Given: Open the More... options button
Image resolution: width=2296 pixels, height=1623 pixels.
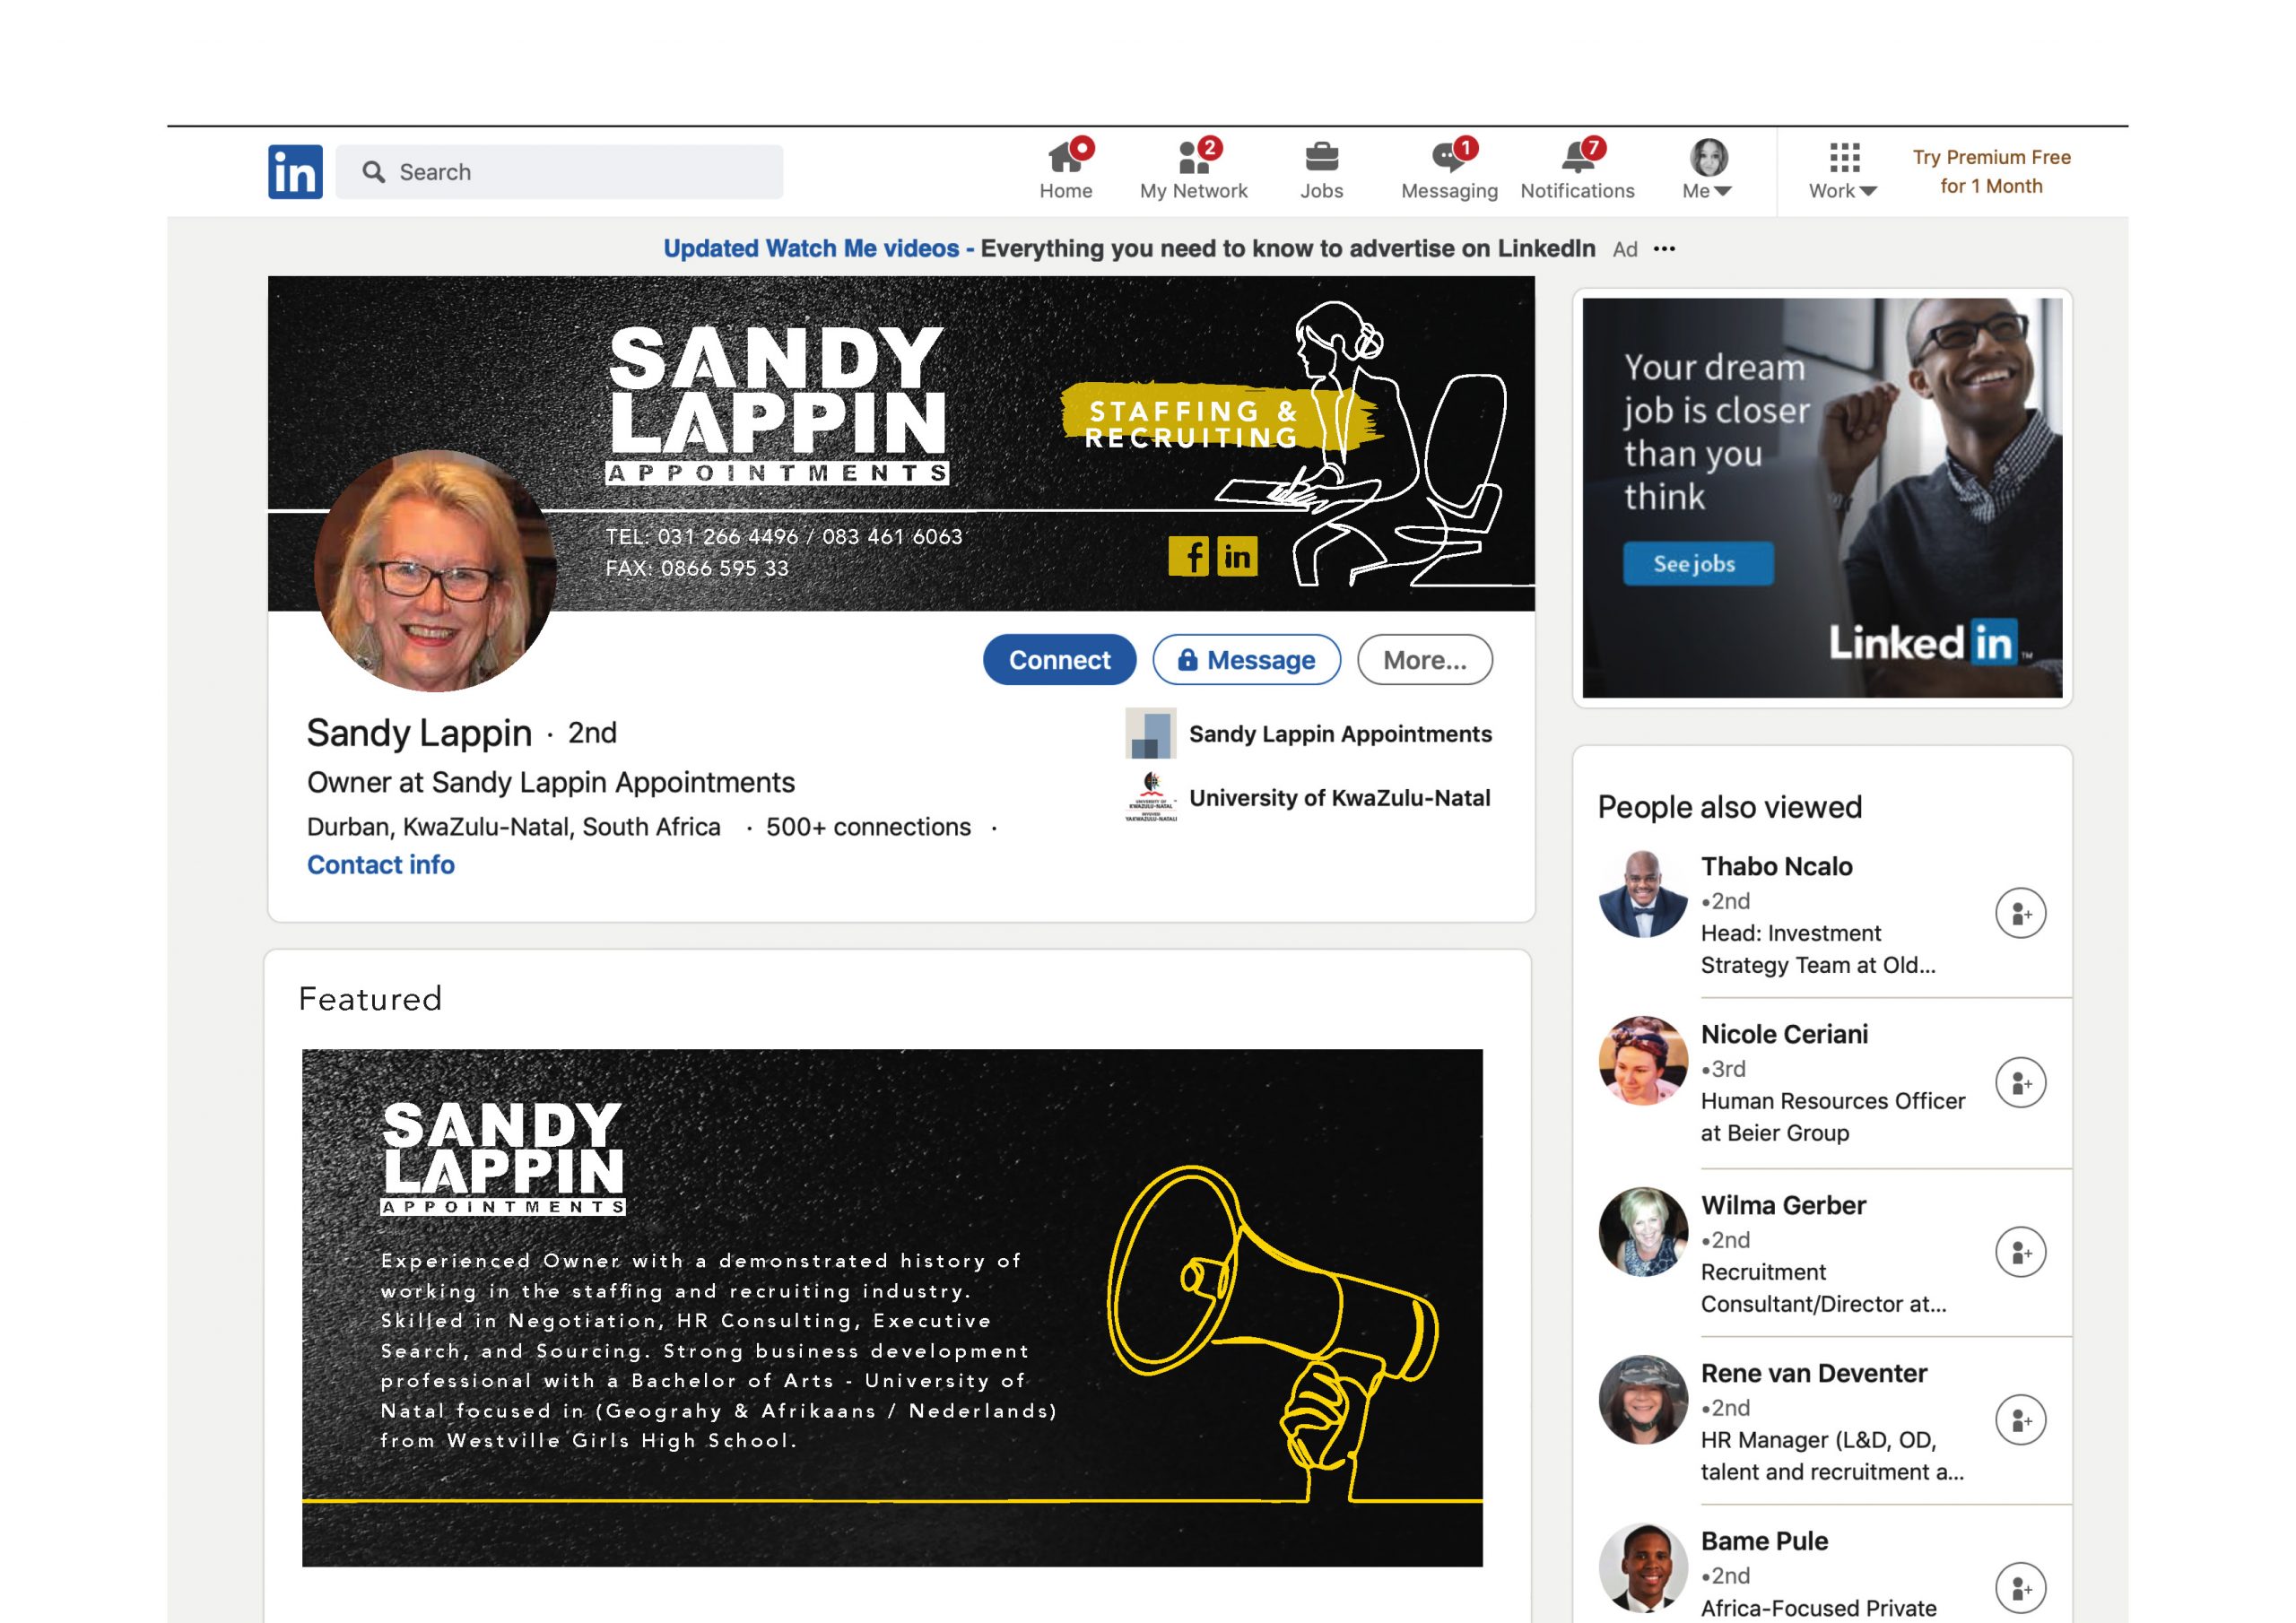Looking at the screenshot, I should (x=1425, y=660).
